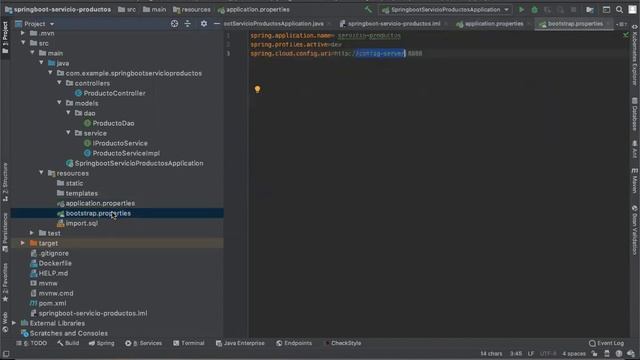Open the hidden editor tabs dropdown list
The height and width of the screenshot is (360, 640).
[x=622, y=24]
